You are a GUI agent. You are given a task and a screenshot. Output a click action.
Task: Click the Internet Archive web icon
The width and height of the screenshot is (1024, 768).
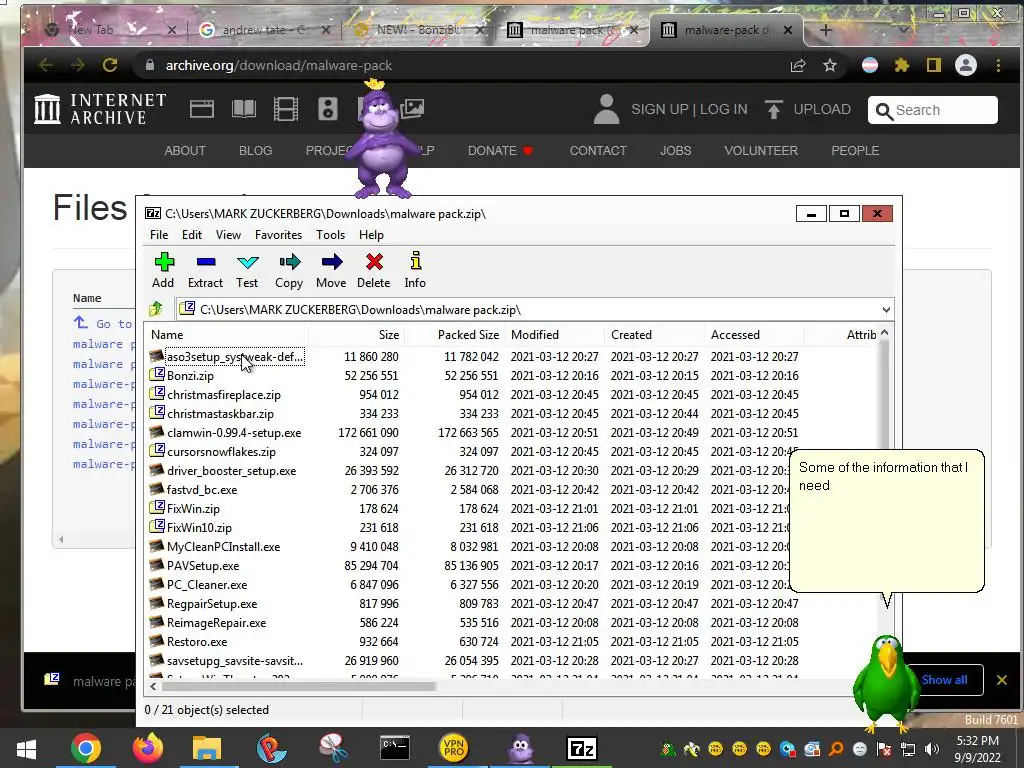202,109
